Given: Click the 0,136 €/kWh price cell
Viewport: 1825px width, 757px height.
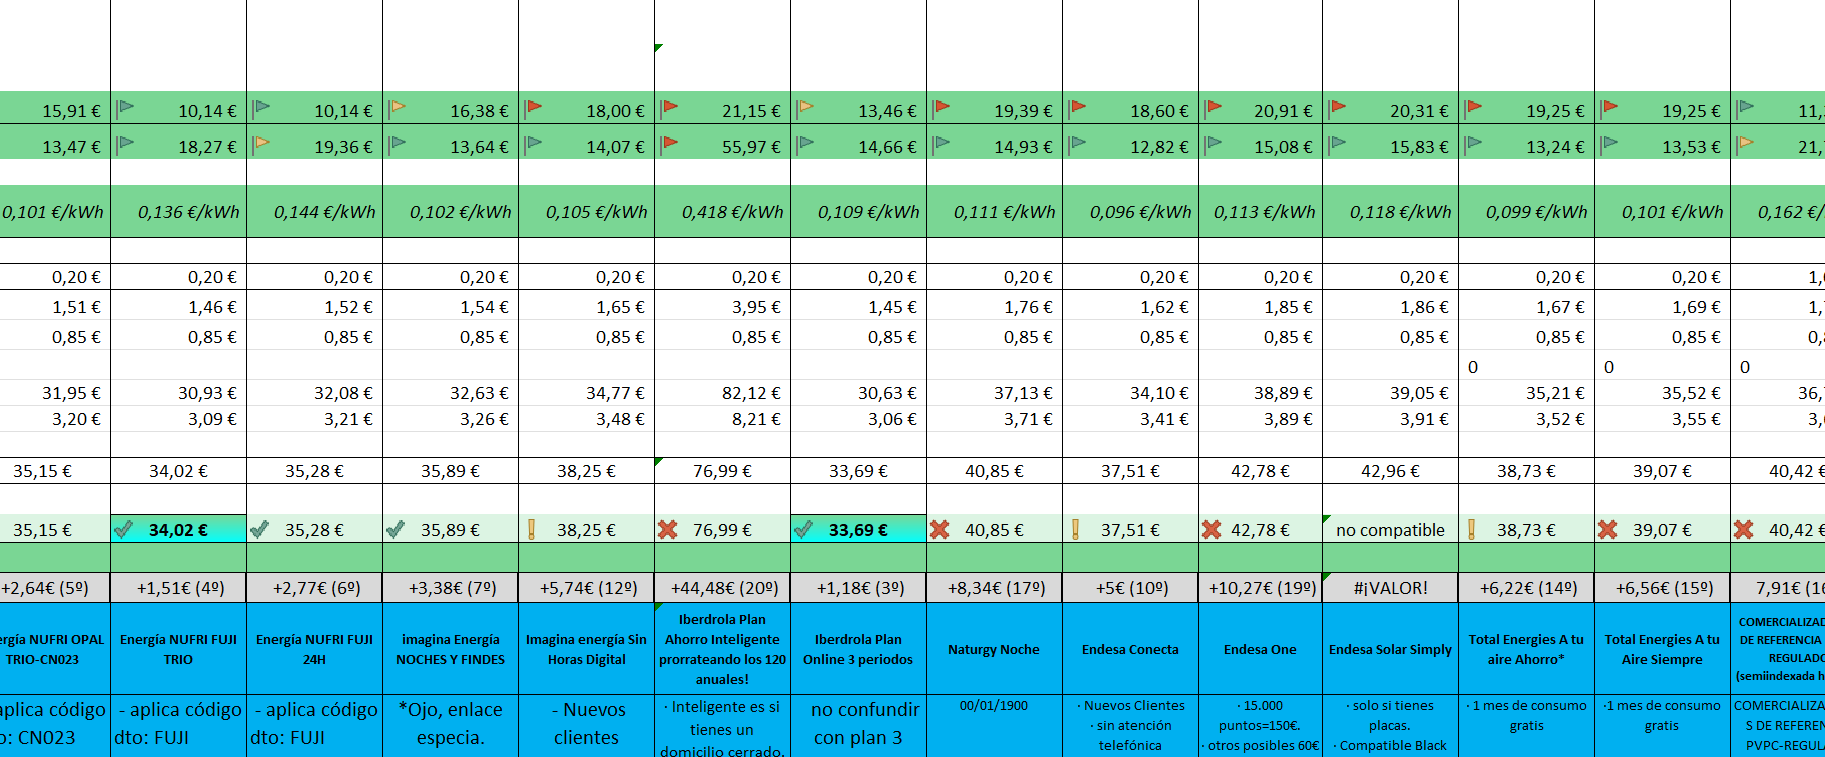Looking at the screenshot, I should point(179,211).
